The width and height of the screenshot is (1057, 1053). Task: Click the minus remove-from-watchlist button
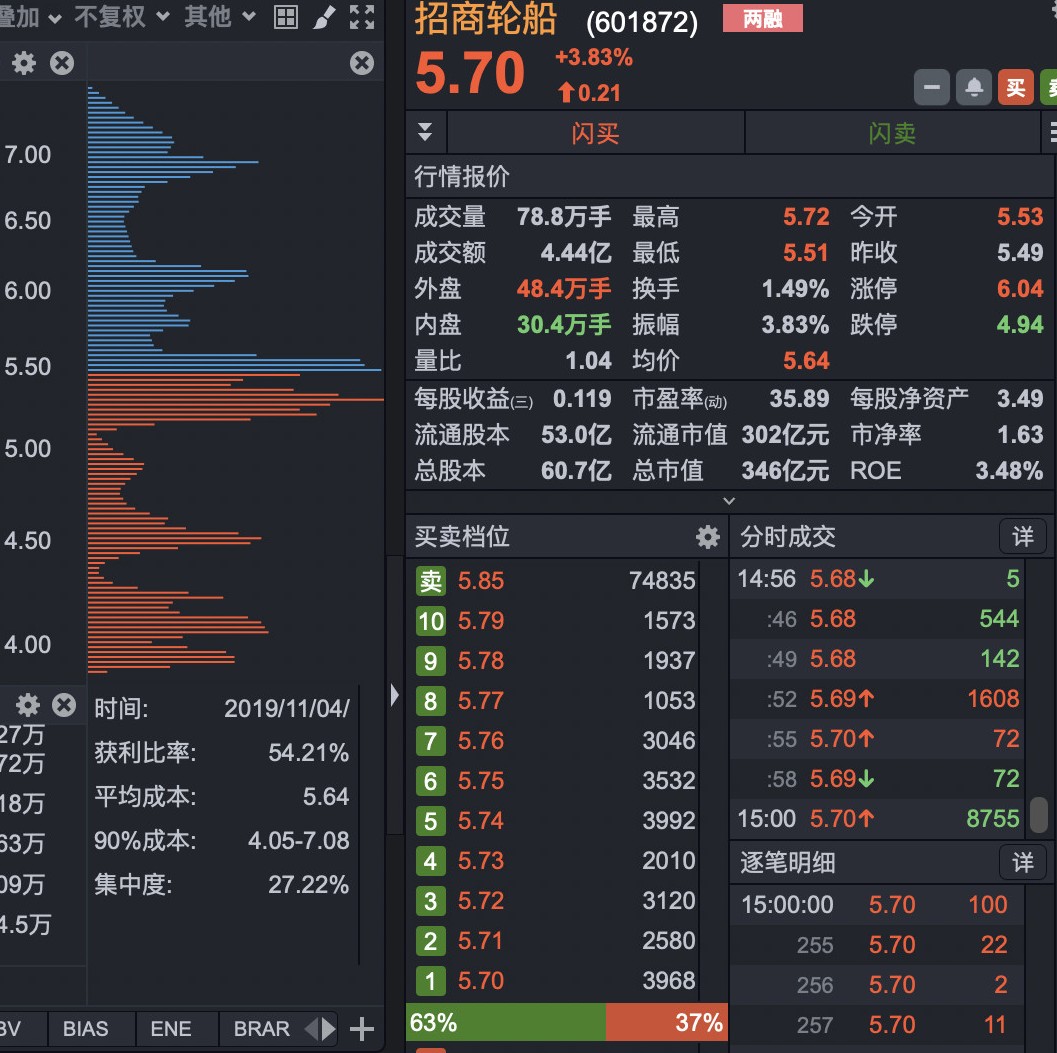click(932, 88)
